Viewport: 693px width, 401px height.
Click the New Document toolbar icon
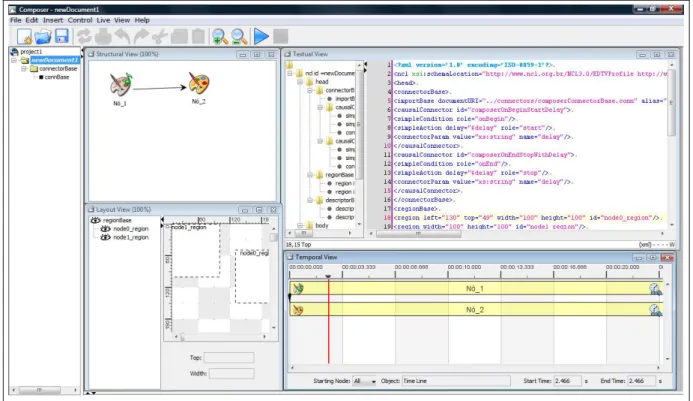[x=25, y=37]
